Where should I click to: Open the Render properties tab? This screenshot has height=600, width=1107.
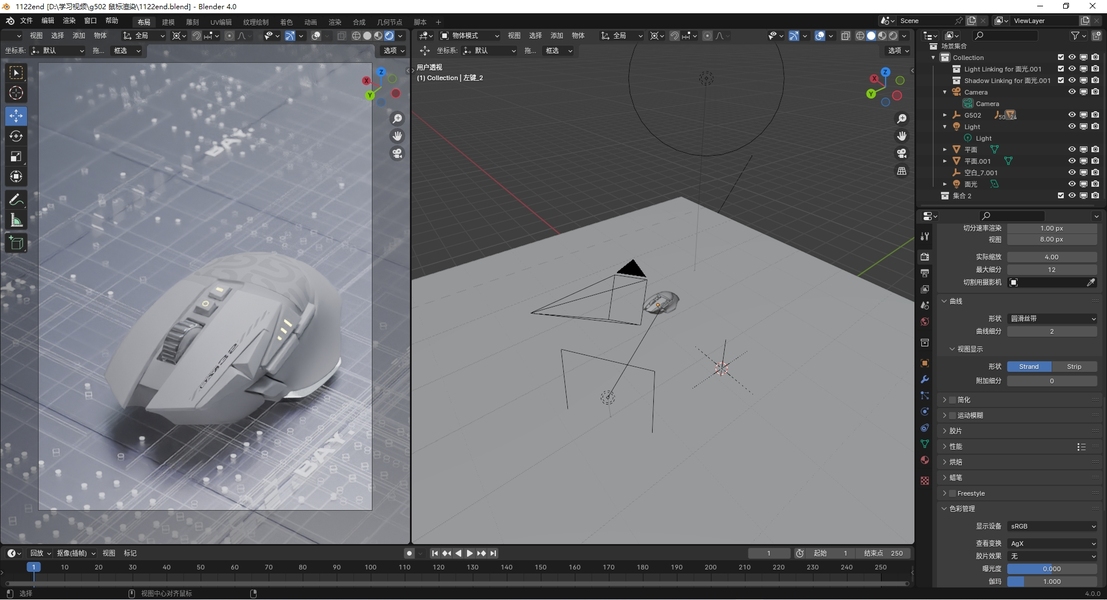coord(925,257)
